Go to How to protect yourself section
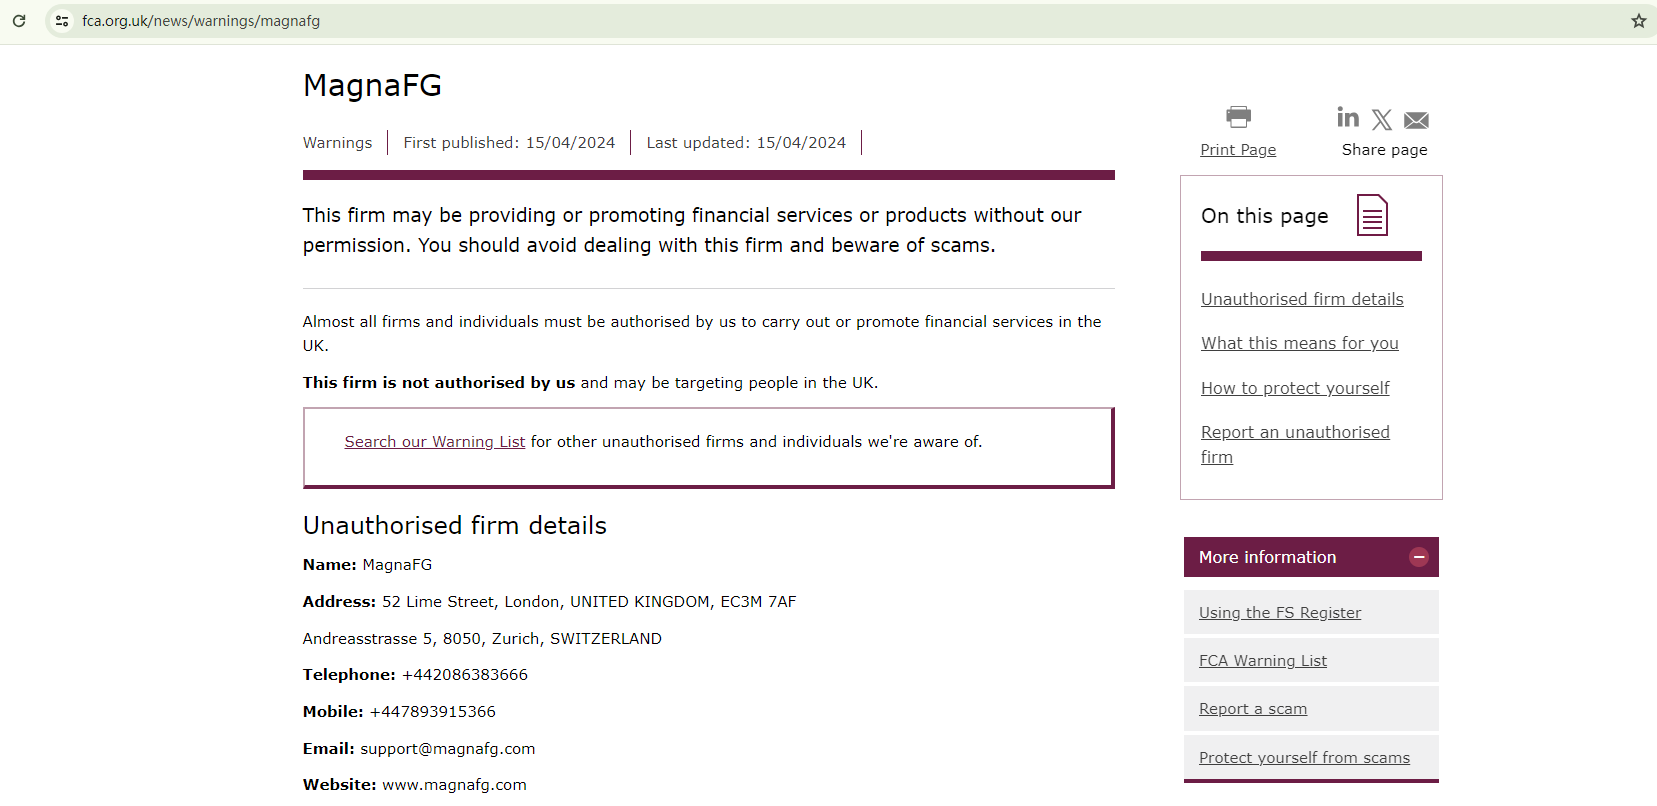 pos(1295,388)
